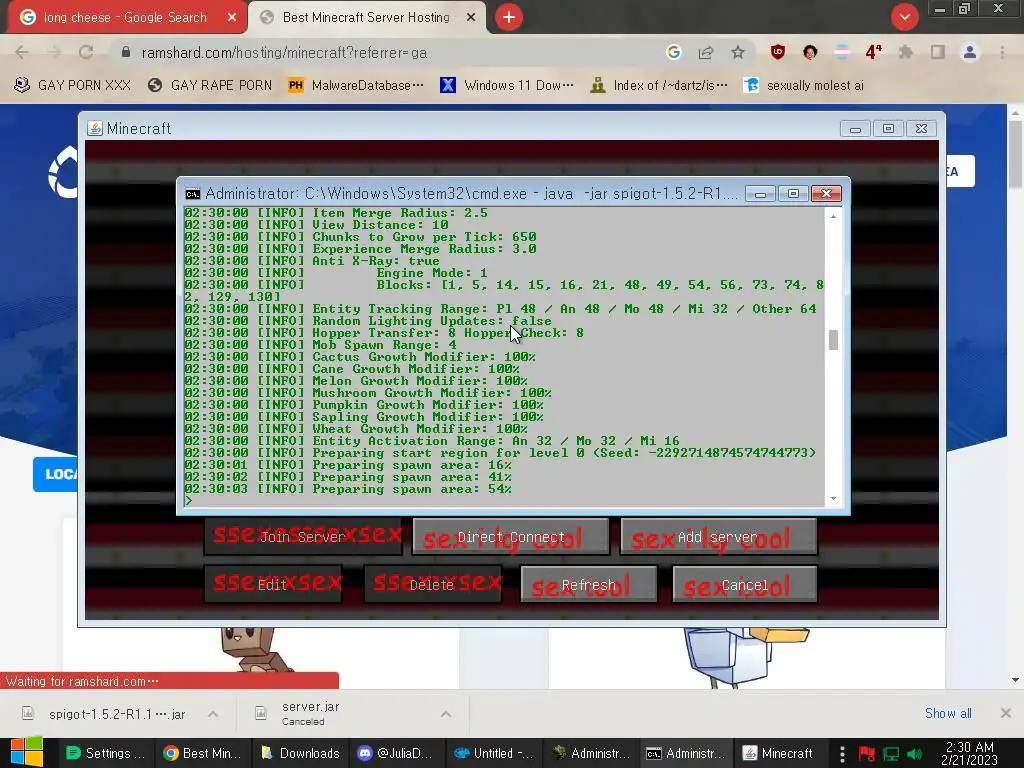This screenshot has height=768, width=1024.
Task: Click the cmd icon in console title bar
Action: 193,194
